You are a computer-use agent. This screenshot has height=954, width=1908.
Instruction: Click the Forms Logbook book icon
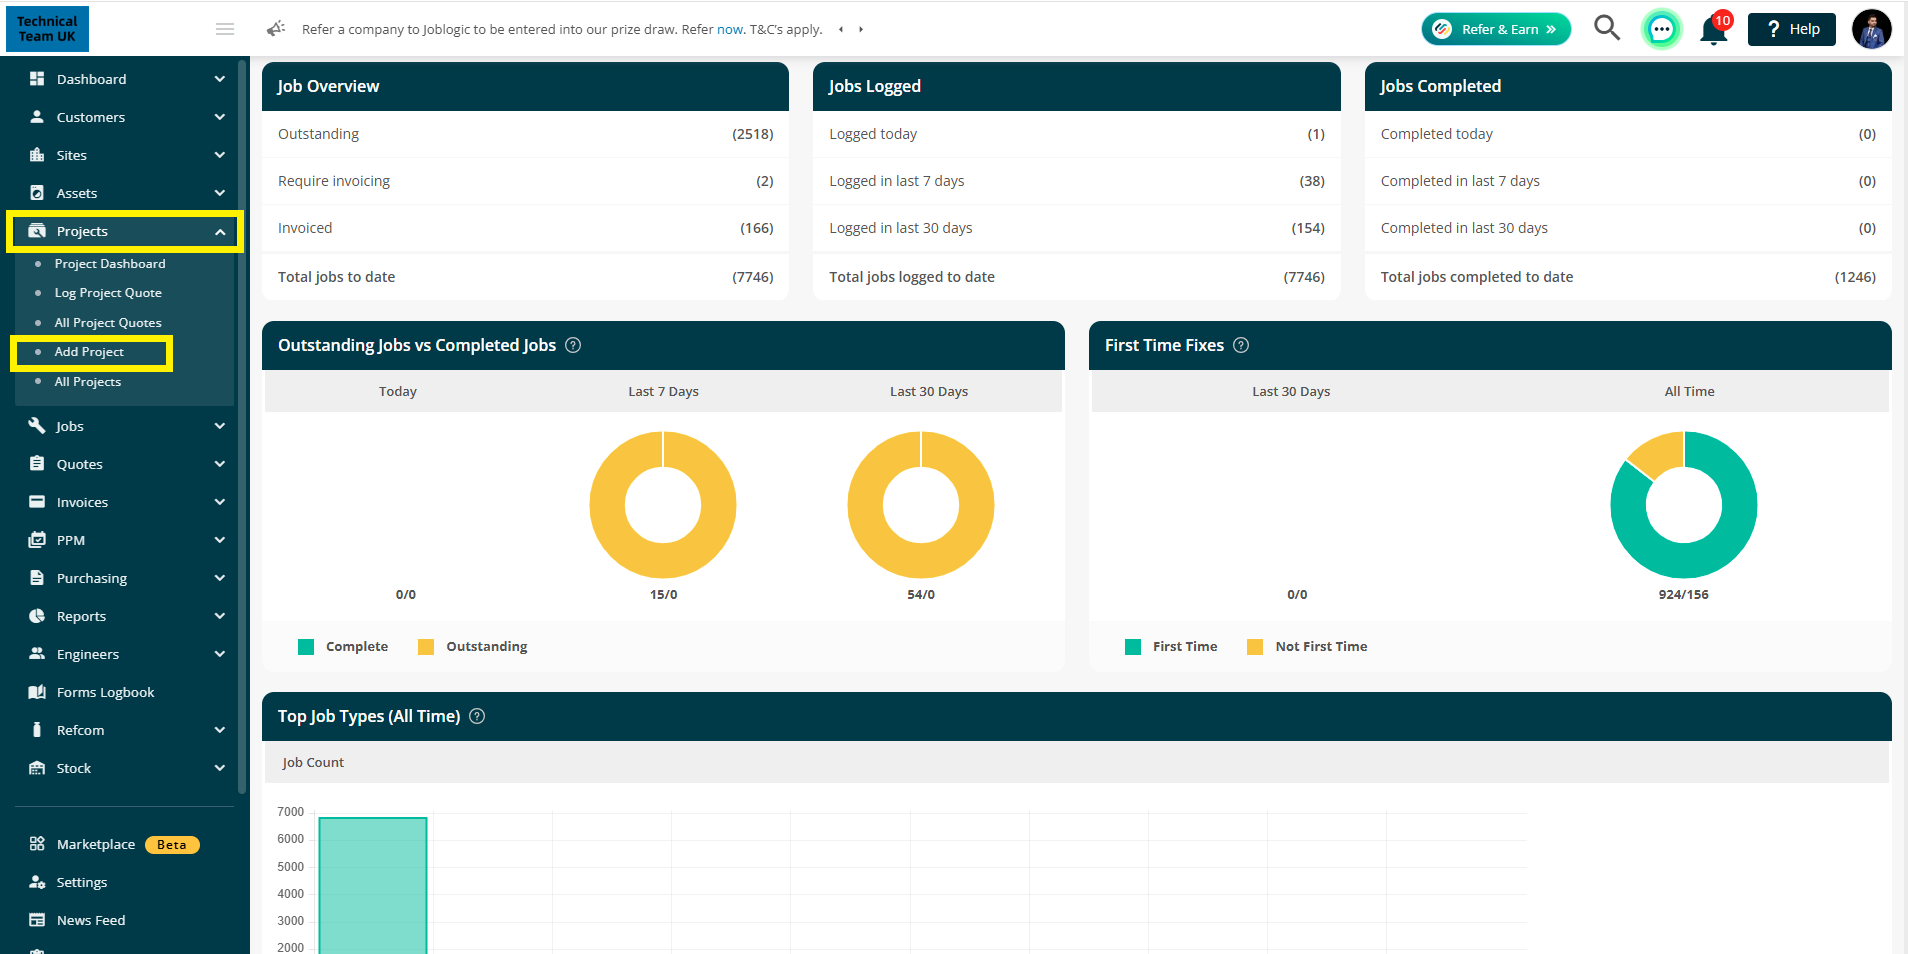tap(37, 692)
